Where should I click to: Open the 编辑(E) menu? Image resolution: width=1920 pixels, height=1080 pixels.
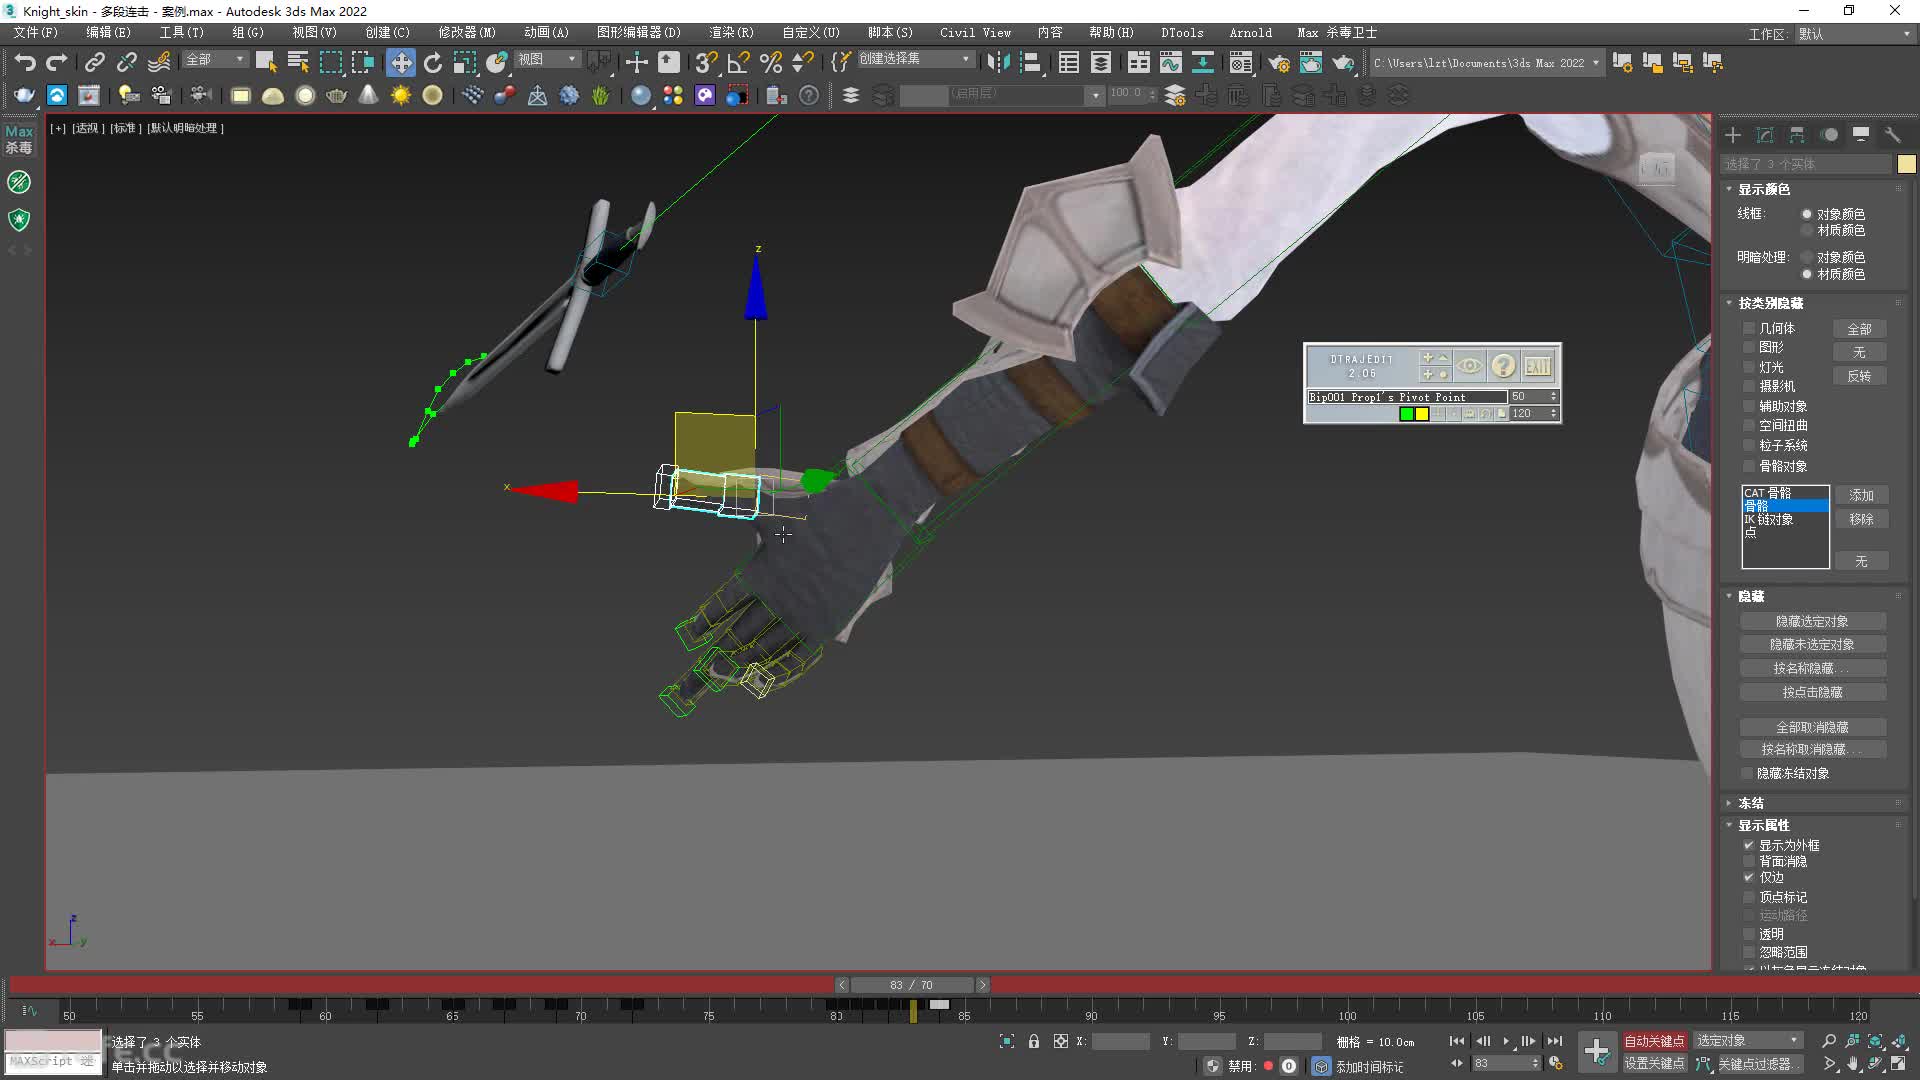tap(108, 33)
